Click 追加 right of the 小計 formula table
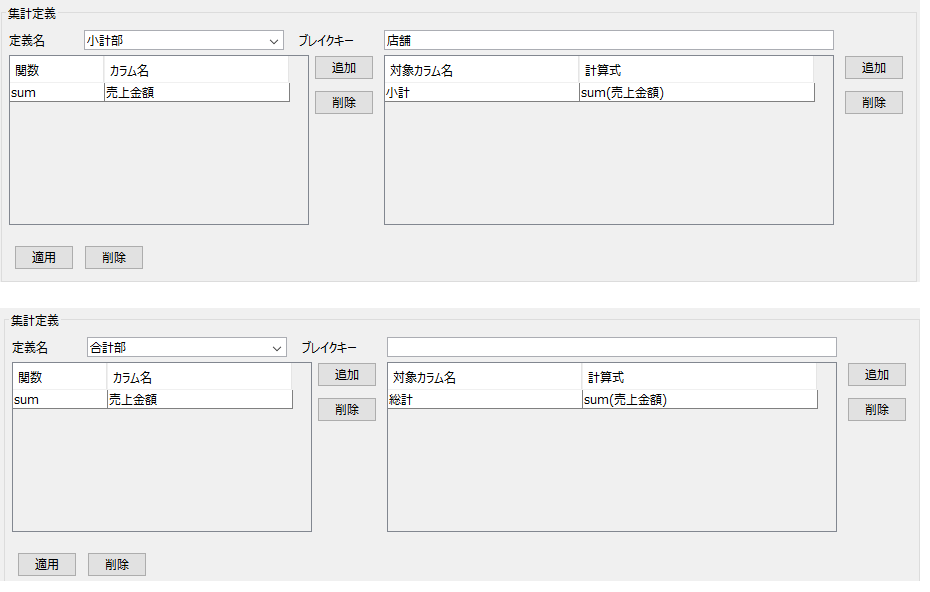This screenshot has width=930, height=592. click(x=874, y=68)
